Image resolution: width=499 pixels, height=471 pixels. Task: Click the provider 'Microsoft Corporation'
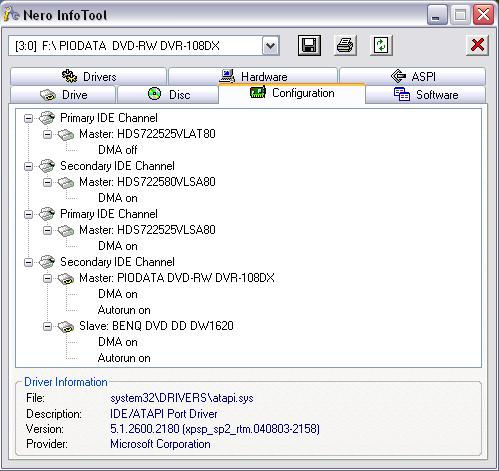click(x=160, y=444)
